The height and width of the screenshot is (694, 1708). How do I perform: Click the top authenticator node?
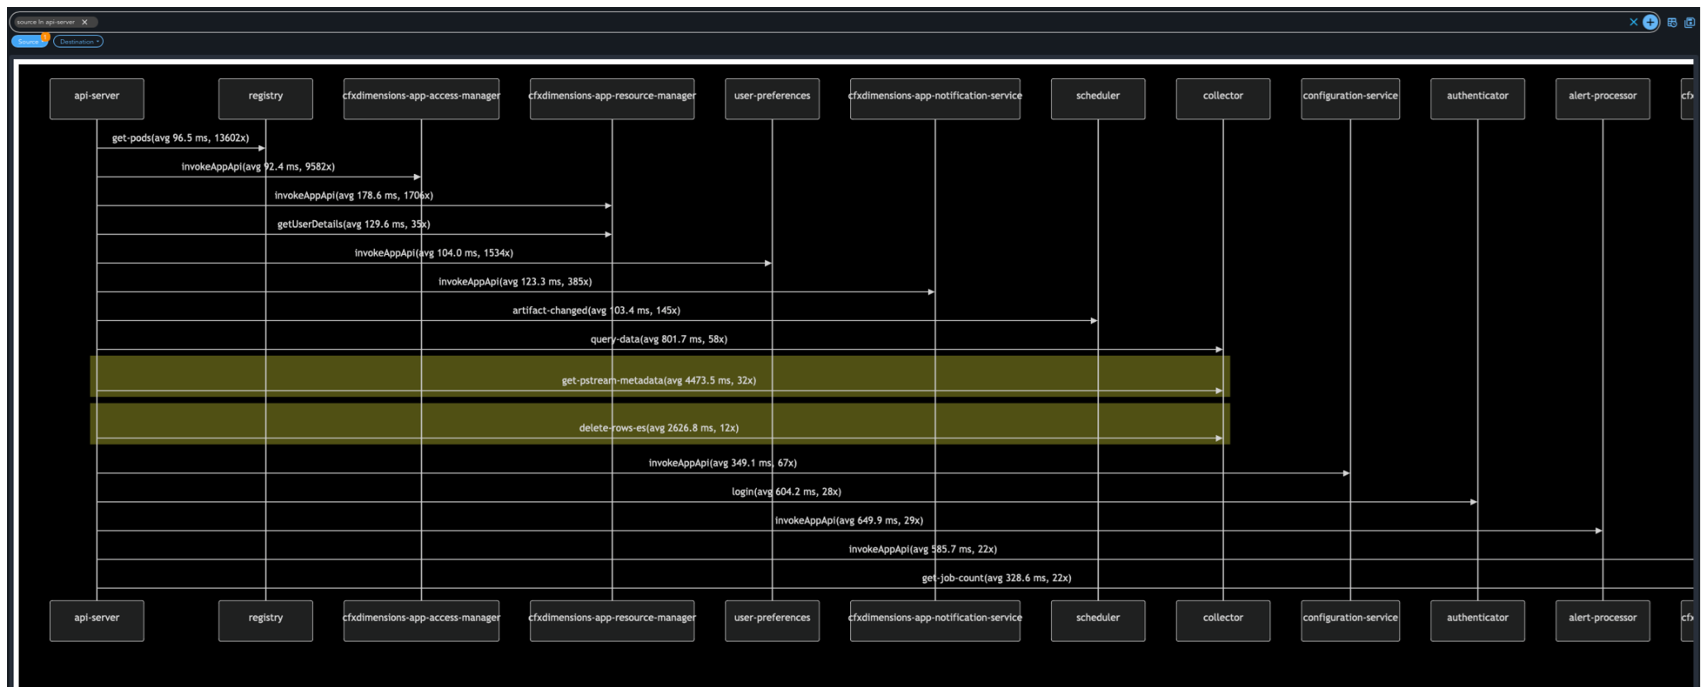pos(1477,98)
